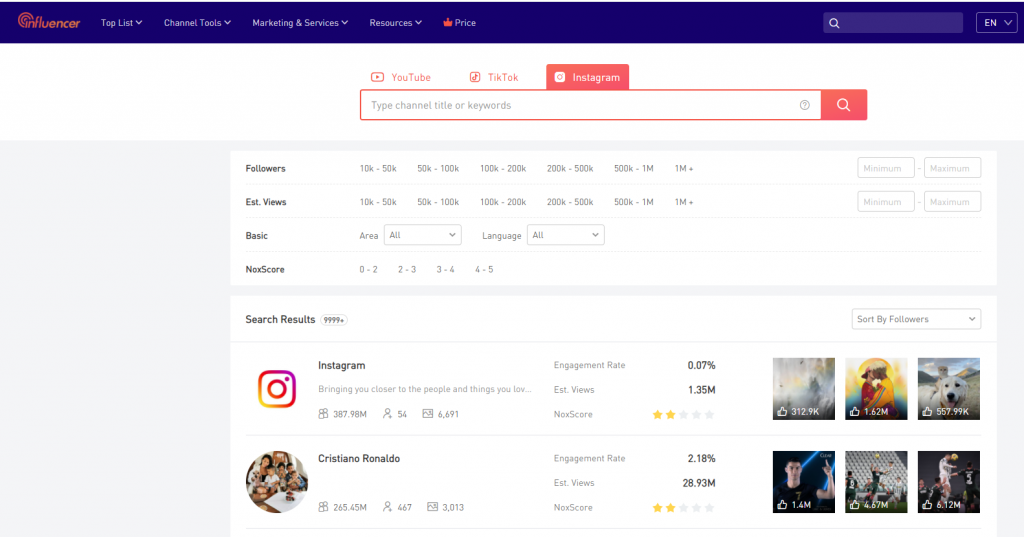The height and width of the screenshot is (537, 1024).
Task: Open the Cristiano Ronaldo channel name link
Action: tap(359, 459)
